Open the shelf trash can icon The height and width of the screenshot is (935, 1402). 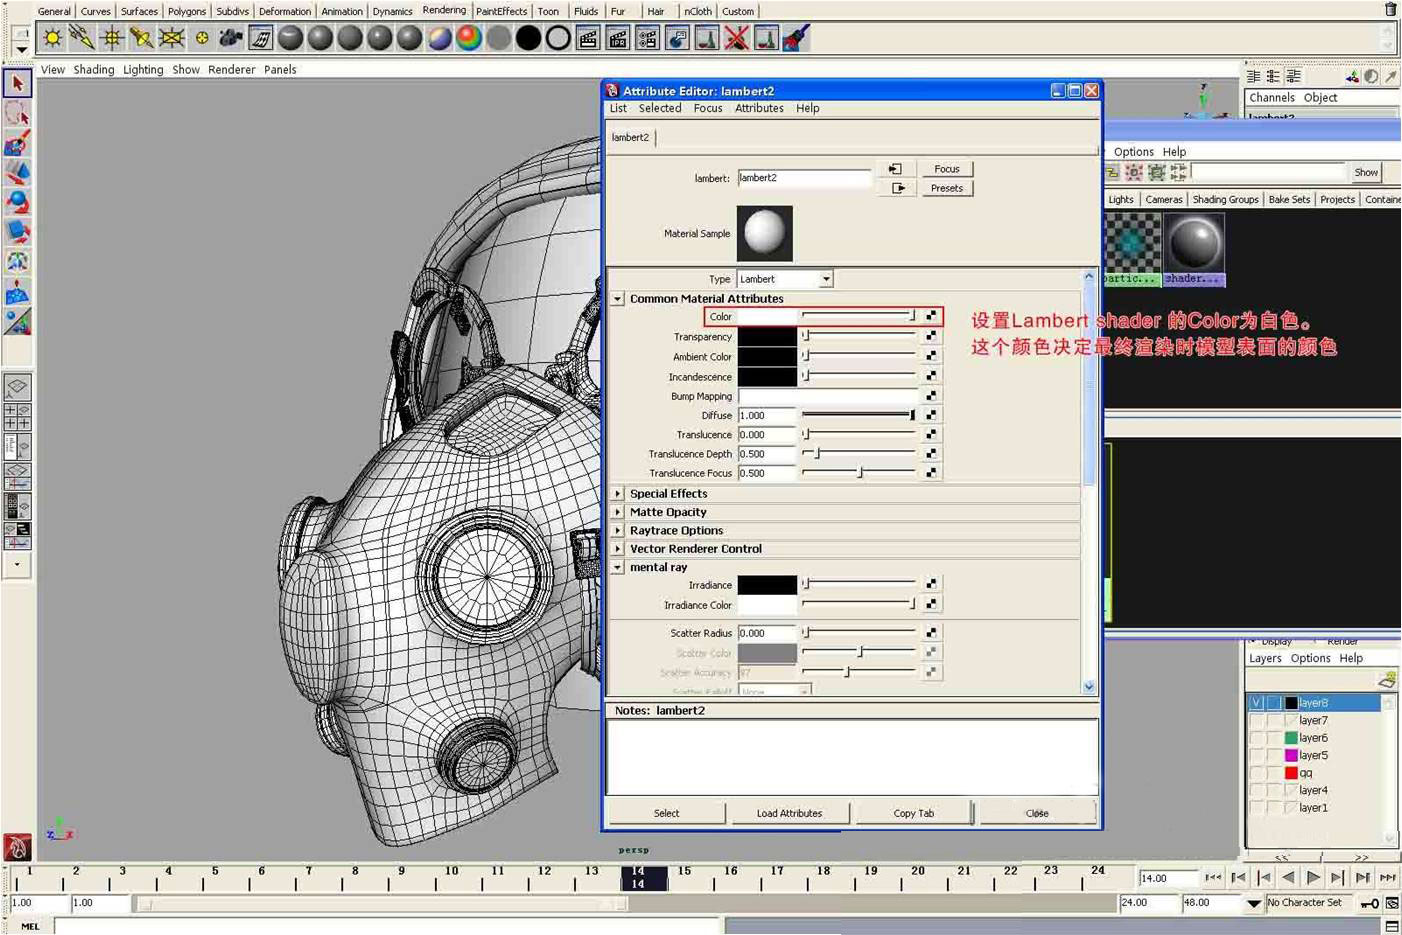(x=1390, y=9)
